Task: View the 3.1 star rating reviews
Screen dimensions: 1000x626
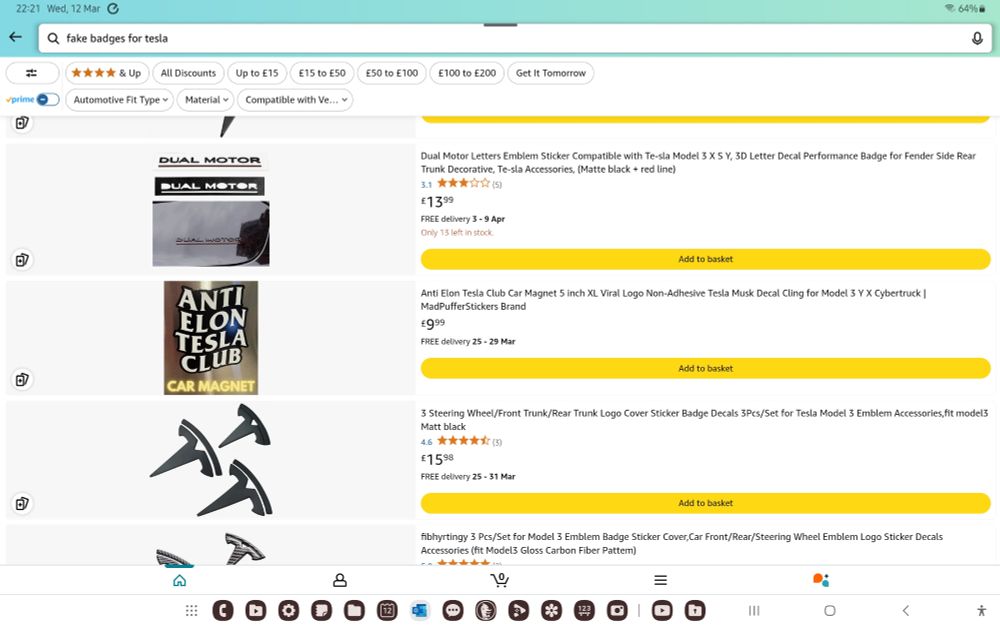Action: click(x=461, y=184)
